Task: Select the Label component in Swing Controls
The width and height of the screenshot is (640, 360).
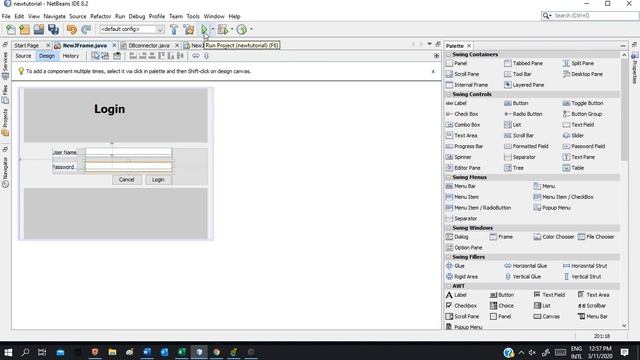Action: coord(456,103)
